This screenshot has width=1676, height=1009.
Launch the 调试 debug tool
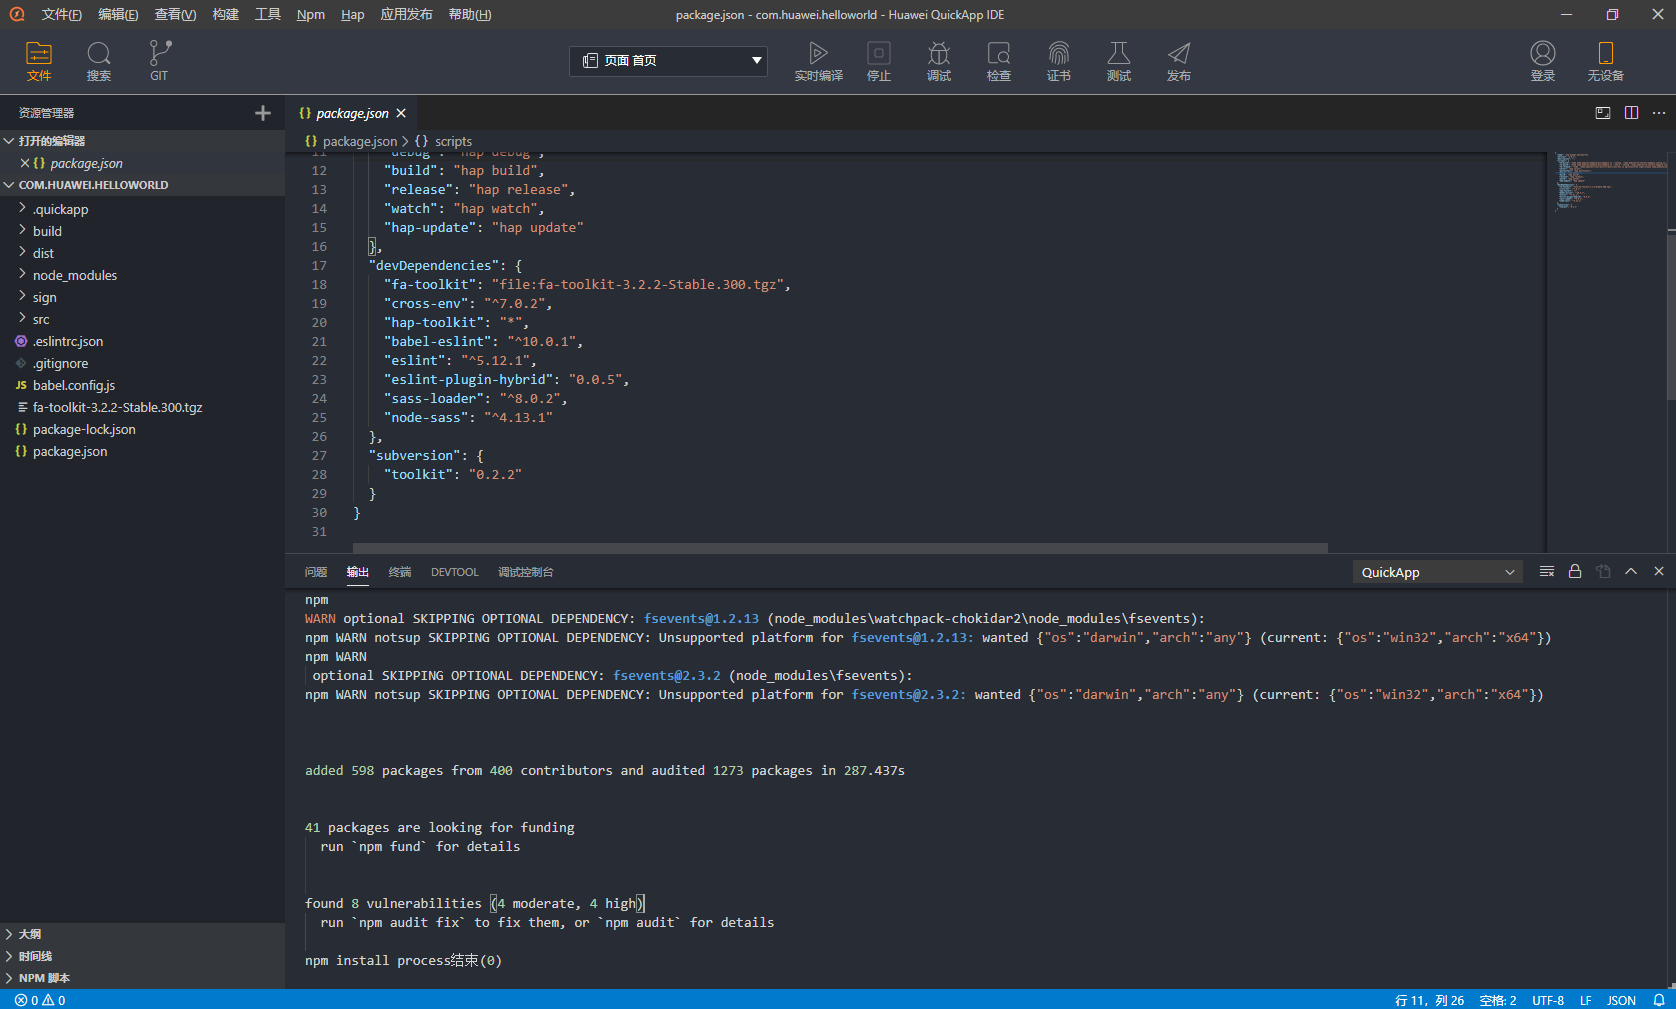click(x=939, y=61)
